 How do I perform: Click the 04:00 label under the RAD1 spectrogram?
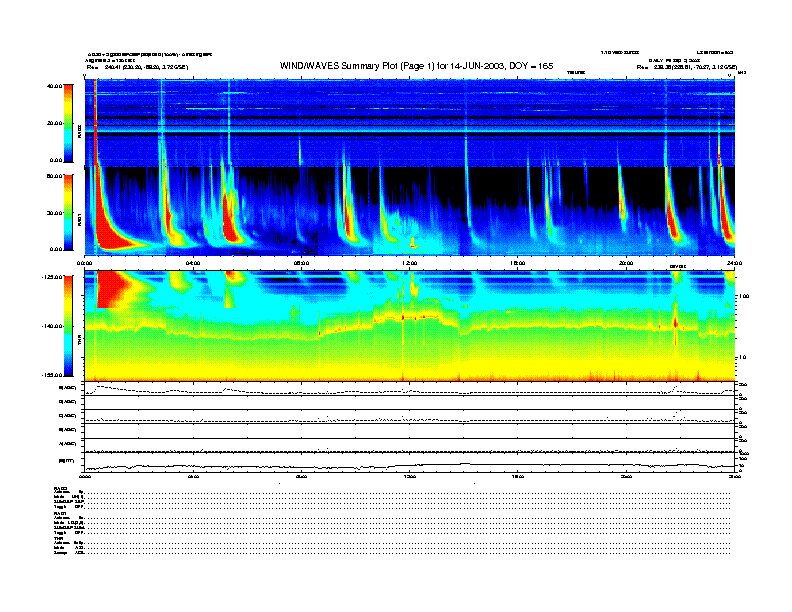[193, 263]
